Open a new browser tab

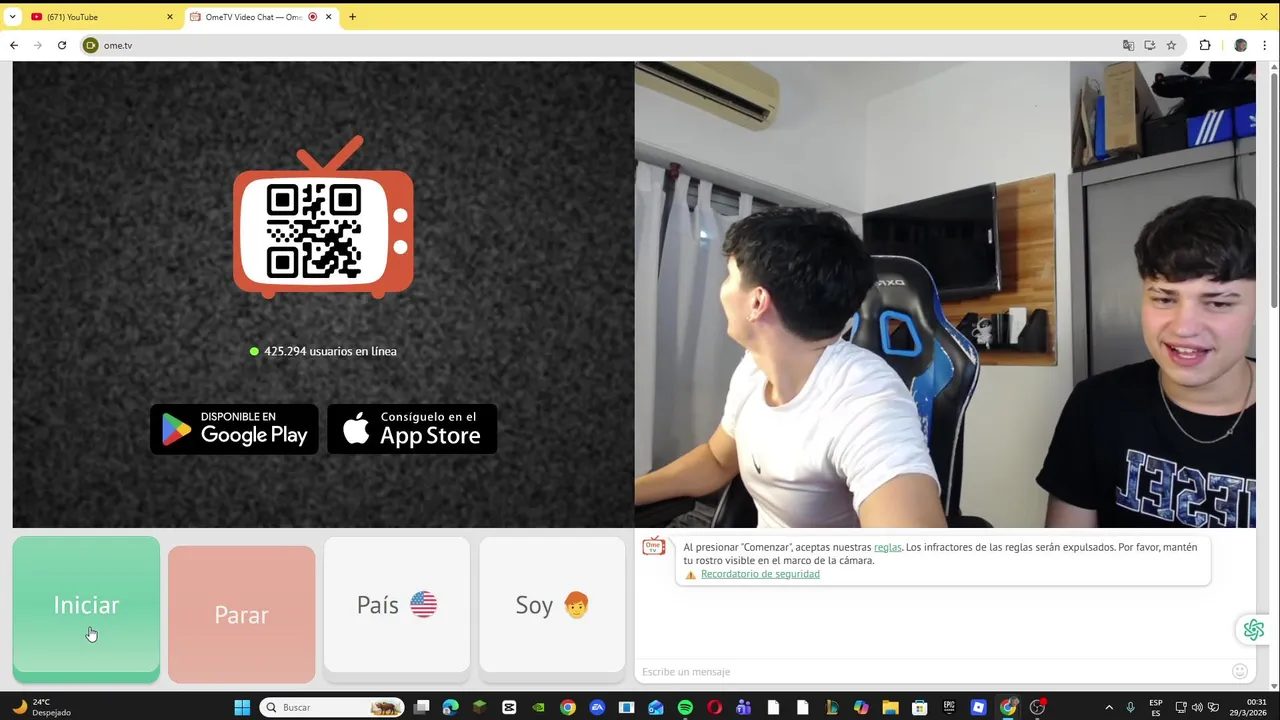tap(352, 17)
